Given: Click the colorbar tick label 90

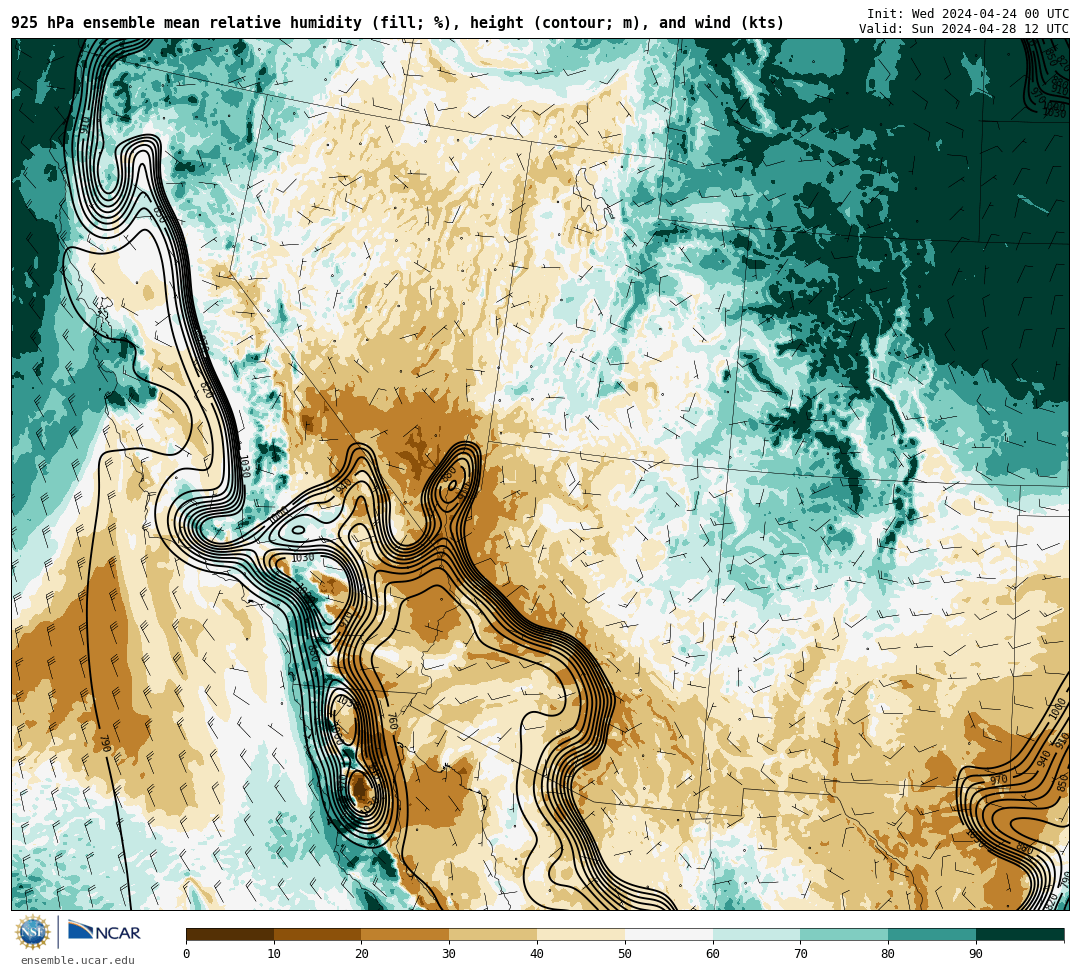Looking at the screenshot, I should tap(976, 954).
